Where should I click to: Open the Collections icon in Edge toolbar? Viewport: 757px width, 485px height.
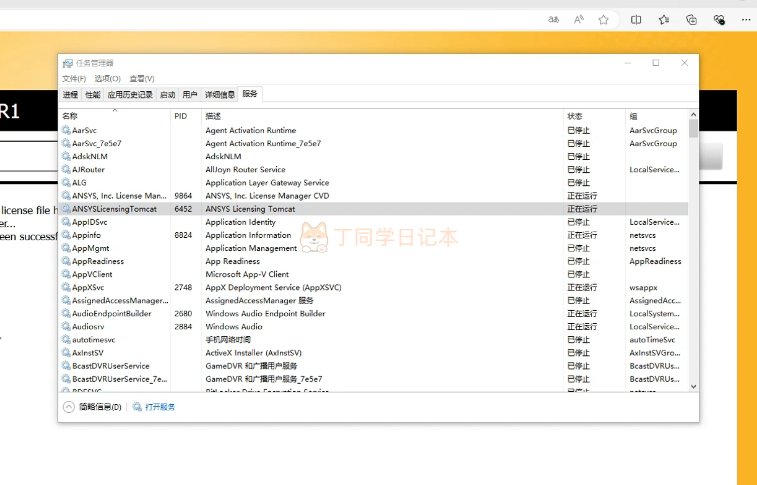691,19
